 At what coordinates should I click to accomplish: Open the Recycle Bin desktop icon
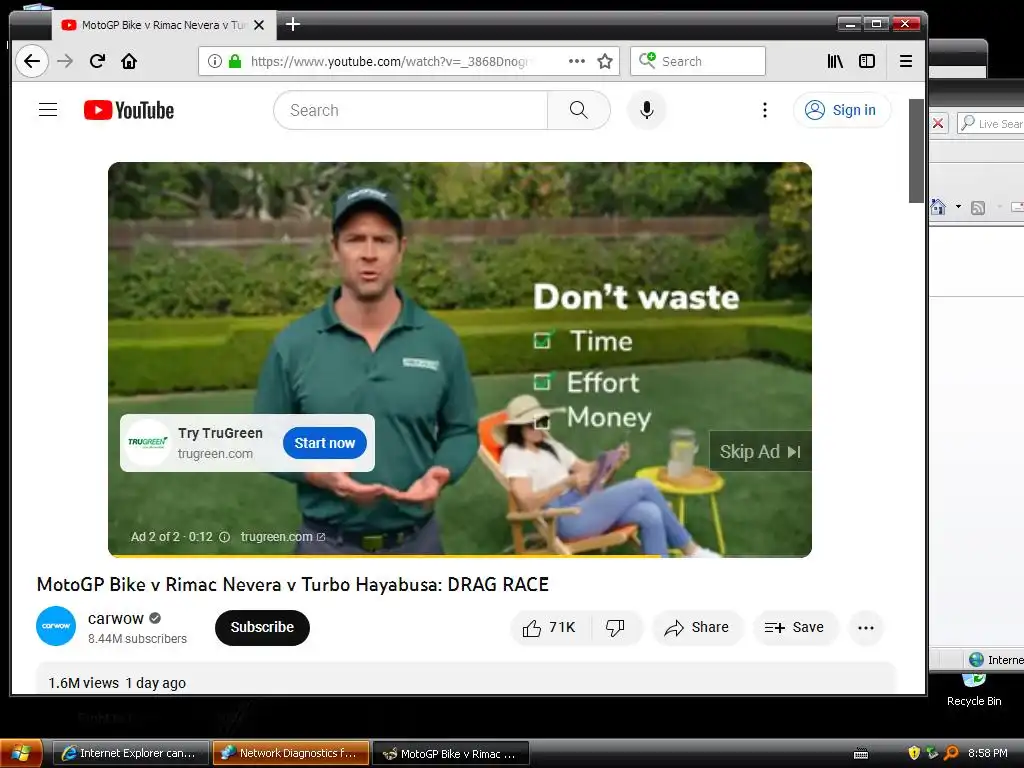click(974, 689)
